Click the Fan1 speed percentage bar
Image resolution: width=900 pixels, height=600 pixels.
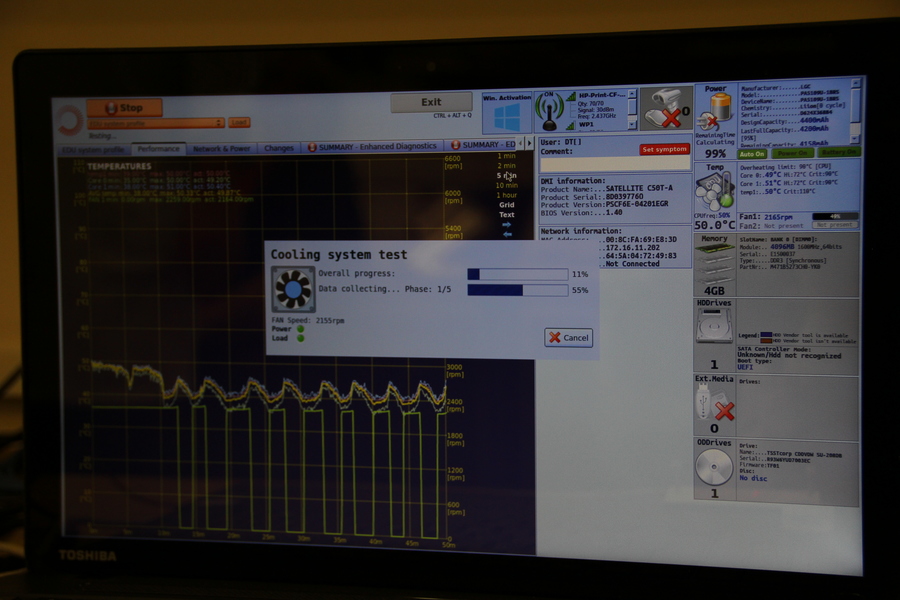click(x=835, y=216)
